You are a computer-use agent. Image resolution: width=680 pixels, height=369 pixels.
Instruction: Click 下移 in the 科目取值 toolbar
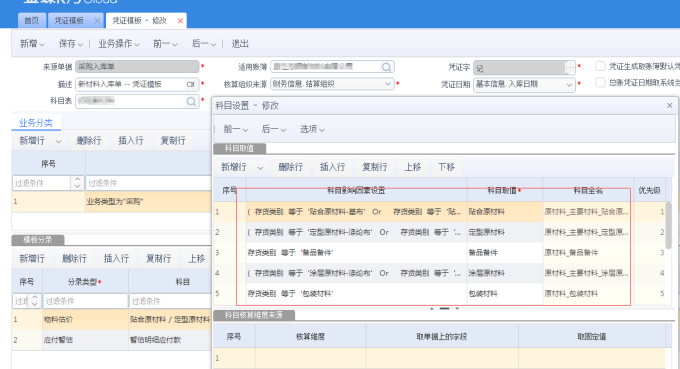point(446,167)
